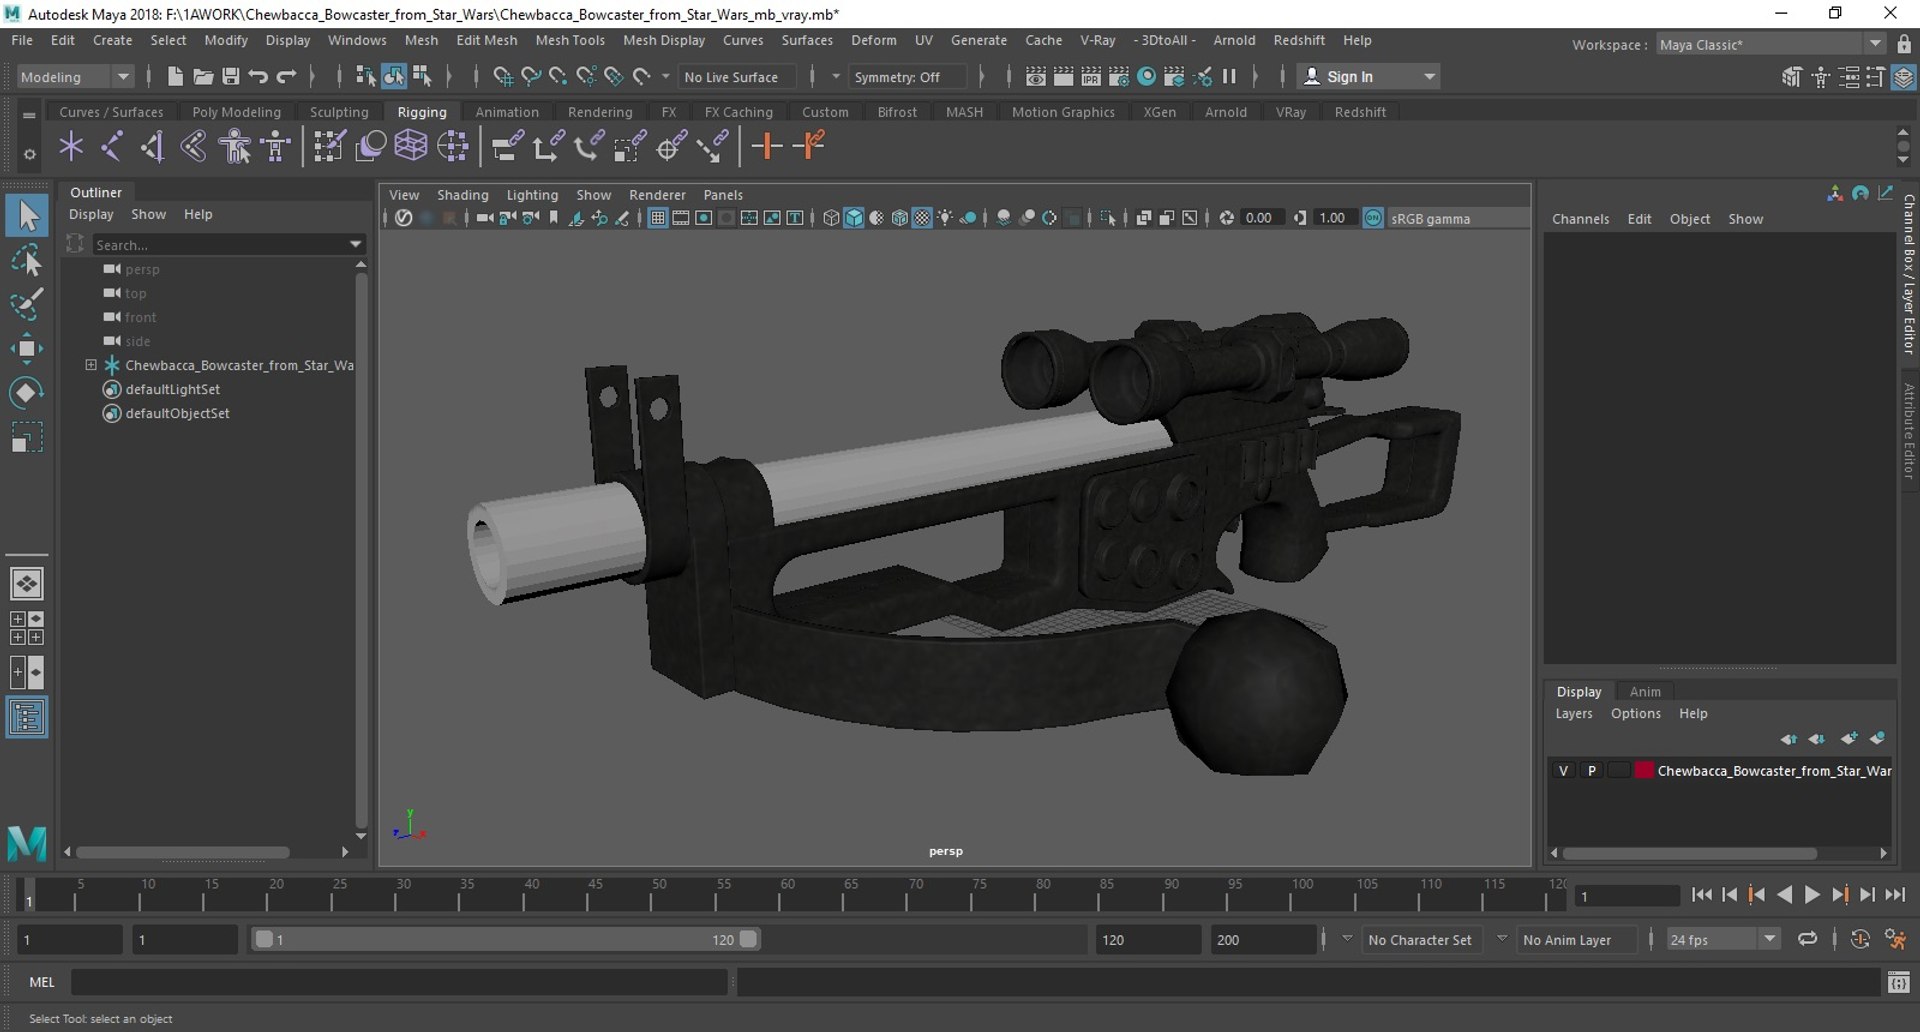
Task: Click the Save Scene icon
Action: (x=230, y=76)
